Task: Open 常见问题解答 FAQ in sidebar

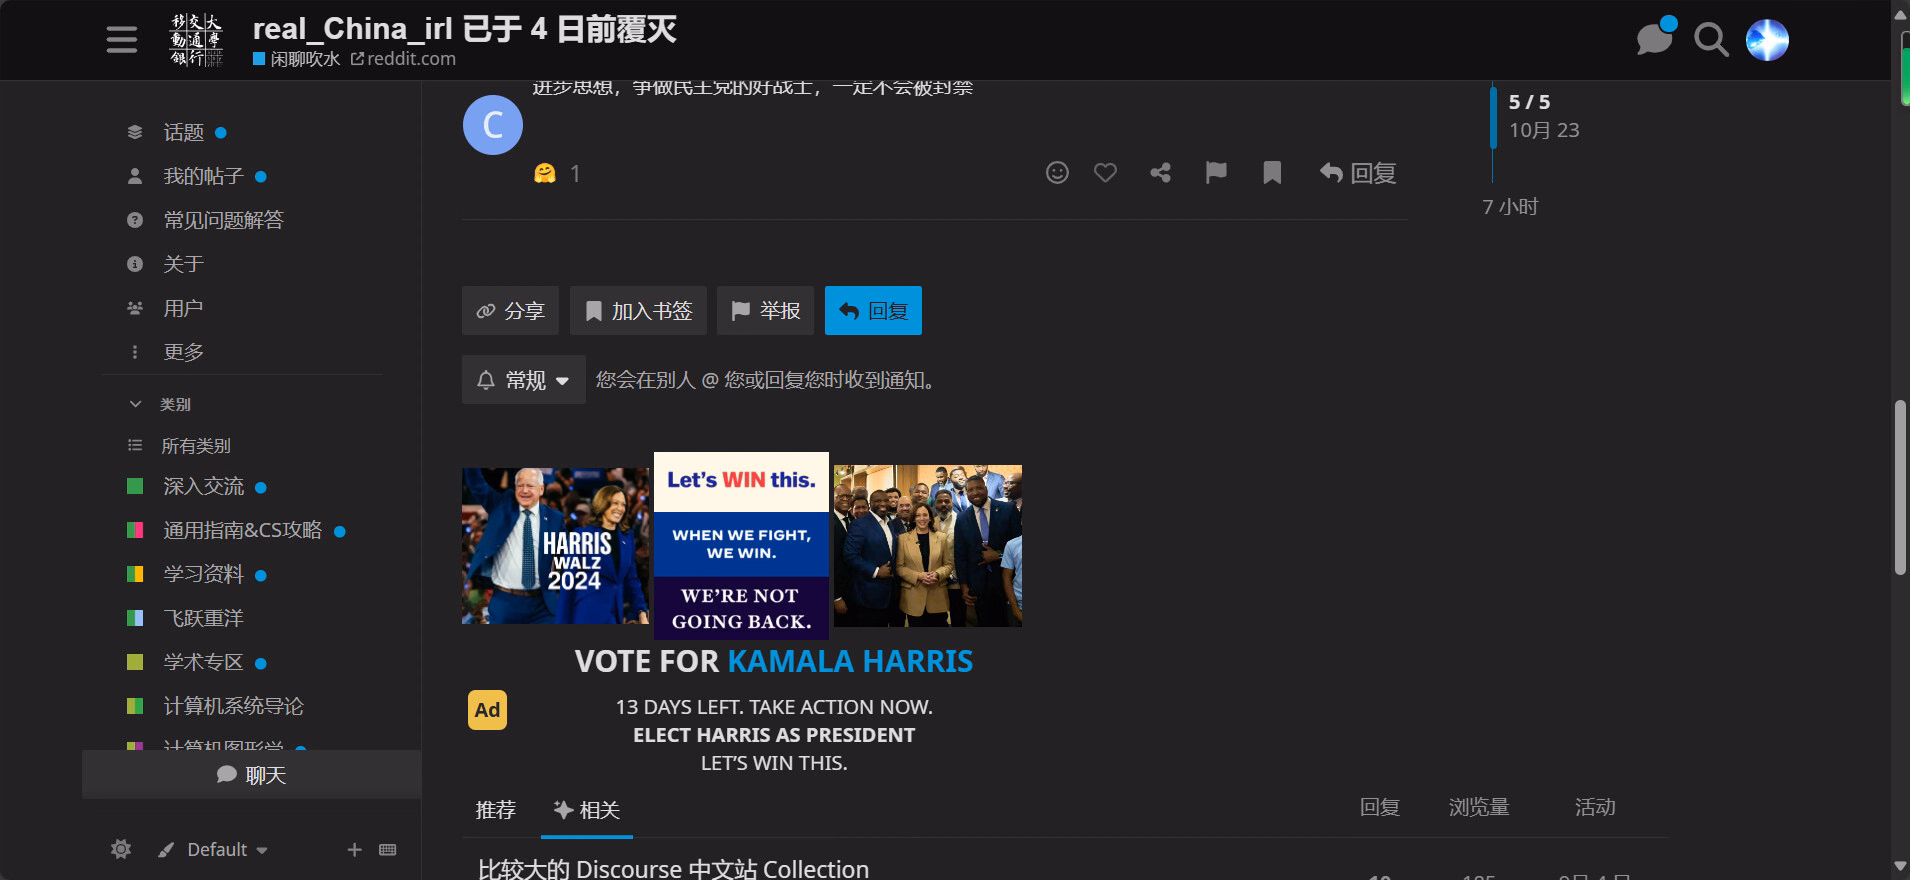Action: coord(223,220)
